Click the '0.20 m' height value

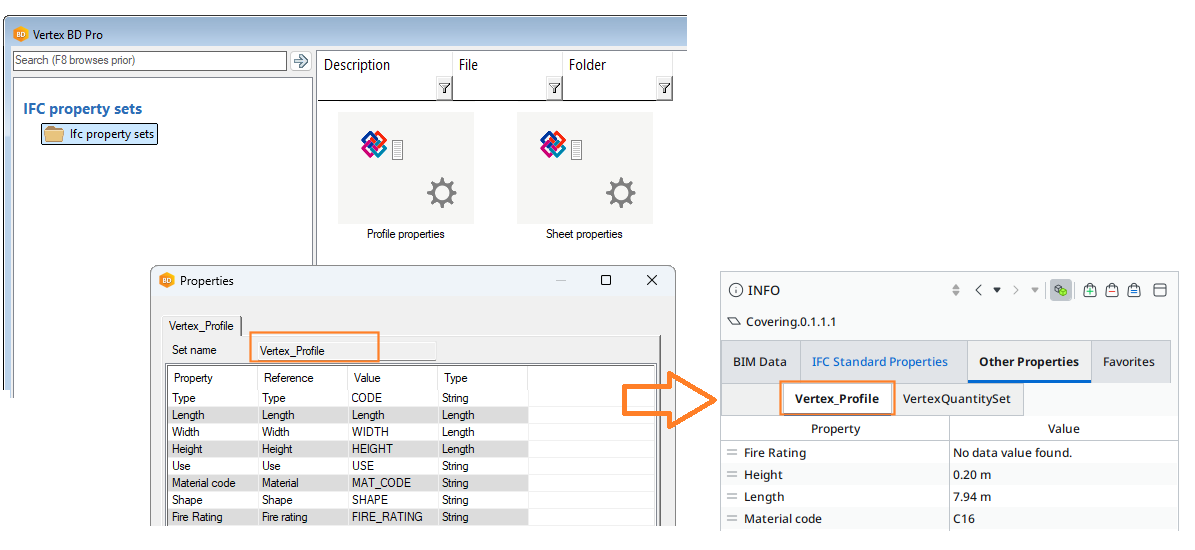[972, 475]
